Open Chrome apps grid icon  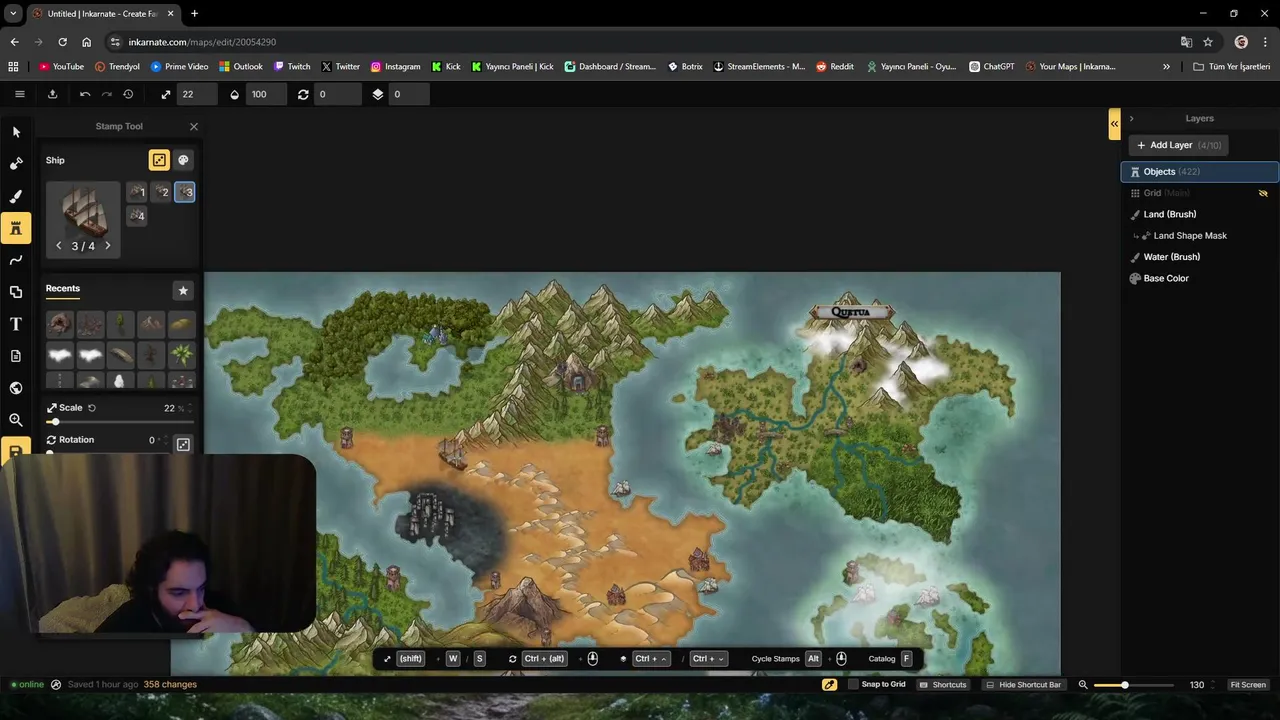pos(13,67)
